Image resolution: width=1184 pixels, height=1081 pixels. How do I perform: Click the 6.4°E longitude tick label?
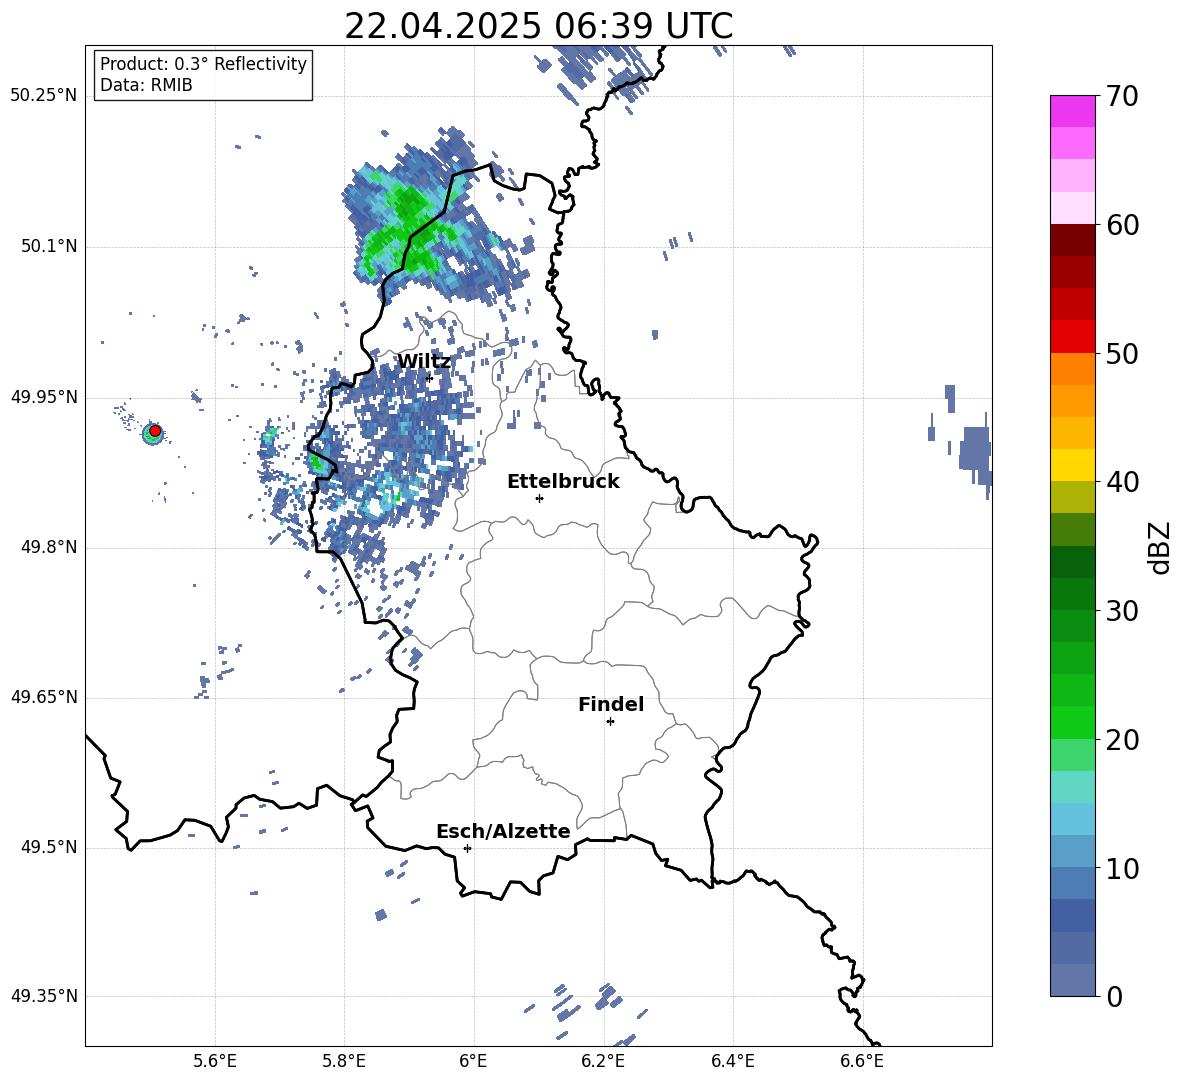(732, 1061)
